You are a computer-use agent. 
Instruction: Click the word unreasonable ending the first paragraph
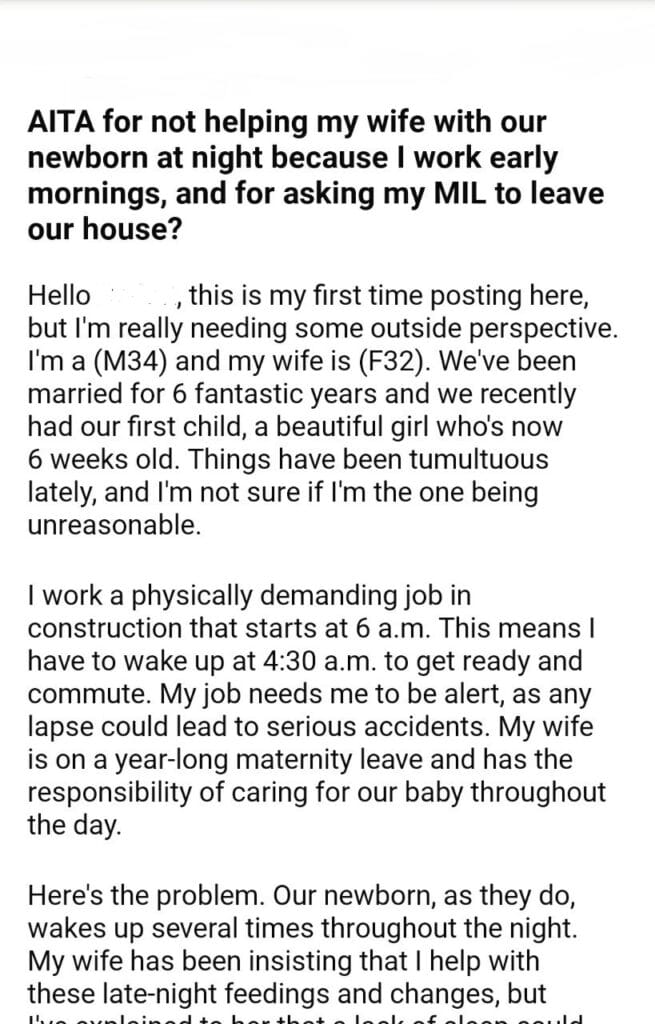point(114,526)
